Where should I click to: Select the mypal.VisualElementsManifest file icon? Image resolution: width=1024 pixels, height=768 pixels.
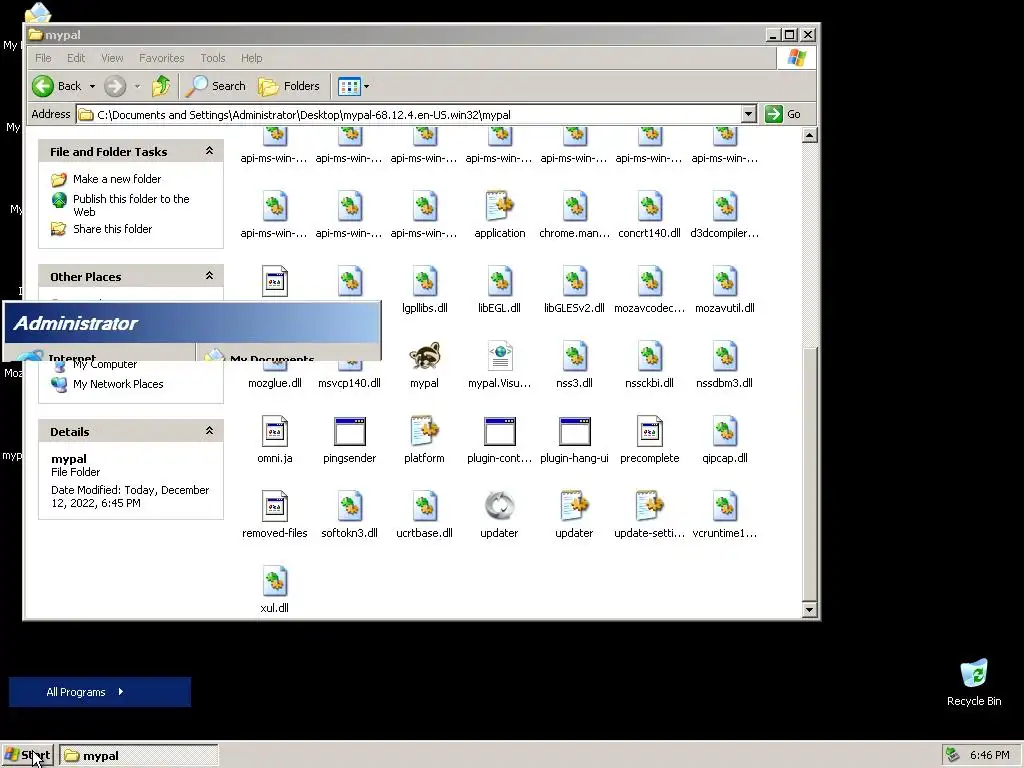point(500,357)
